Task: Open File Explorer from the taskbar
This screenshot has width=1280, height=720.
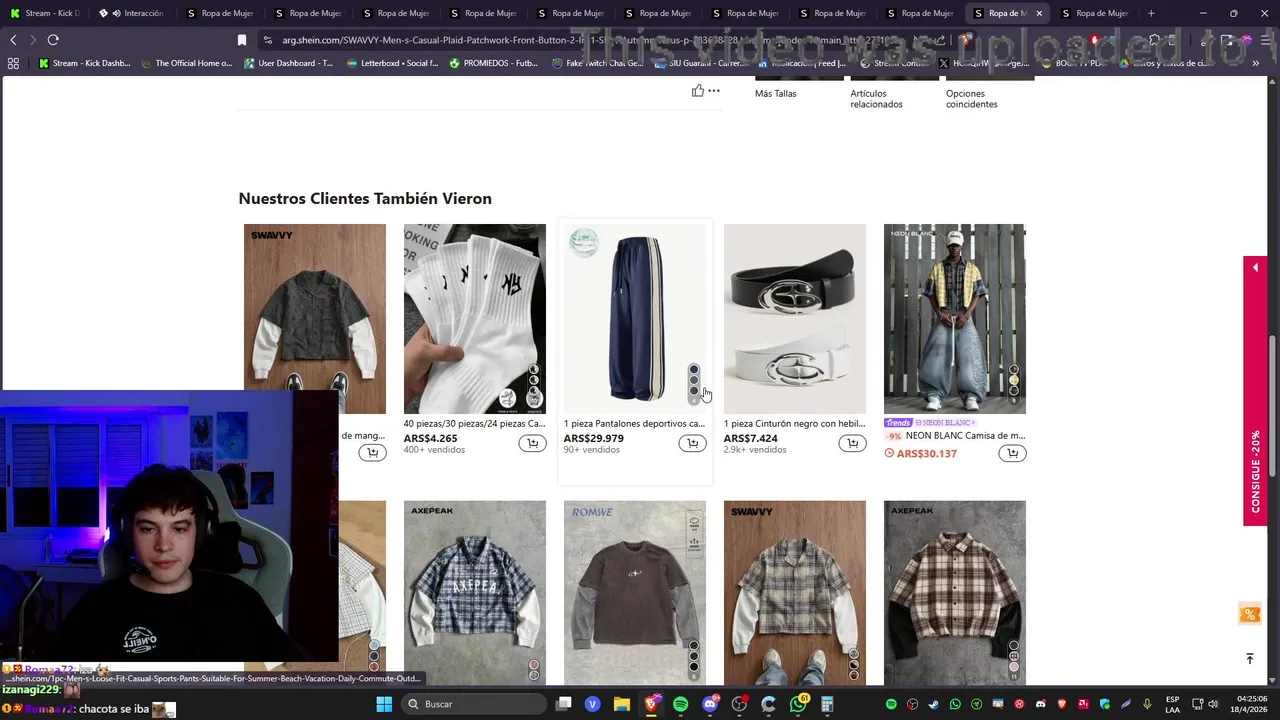Action: (x=621, y=704)
